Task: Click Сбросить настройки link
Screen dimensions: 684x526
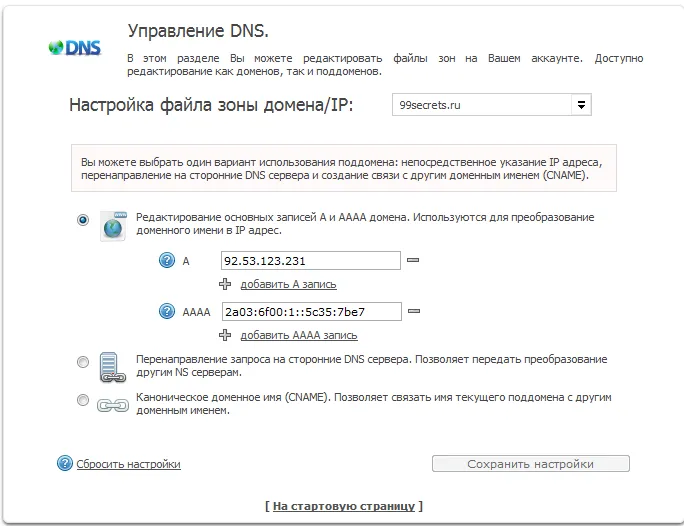Action: pyautogui.click(x=128, y=464)
